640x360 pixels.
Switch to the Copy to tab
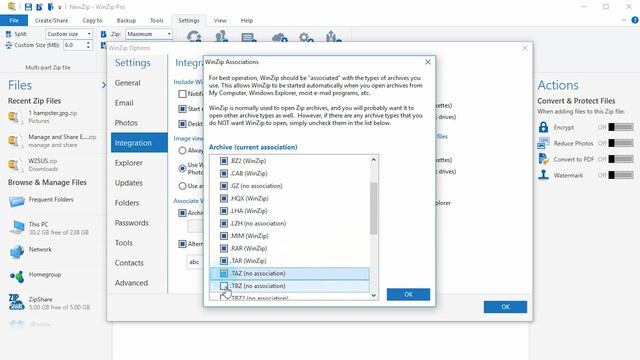(x=92, y=20)
